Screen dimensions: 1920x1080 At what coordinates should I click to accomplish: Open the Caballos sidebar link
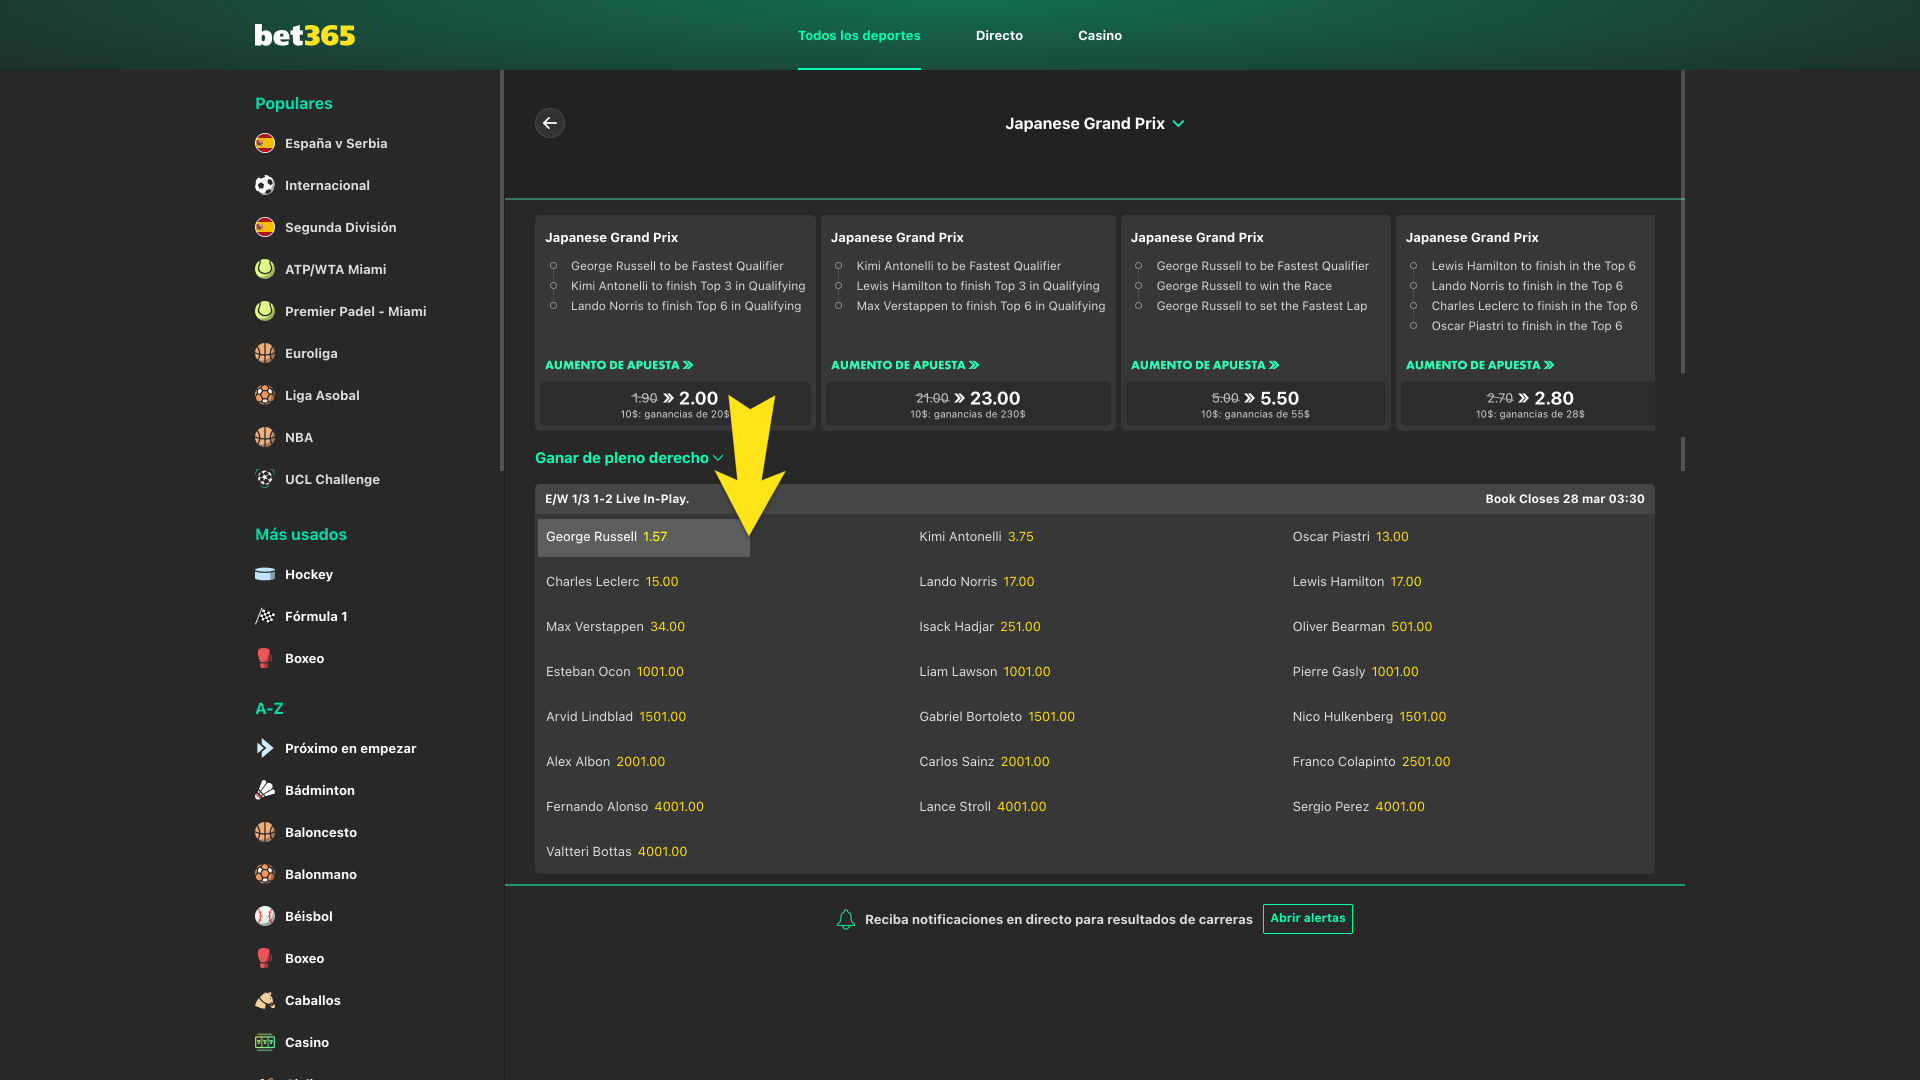pyautogui.click(x=313, y=1000)
